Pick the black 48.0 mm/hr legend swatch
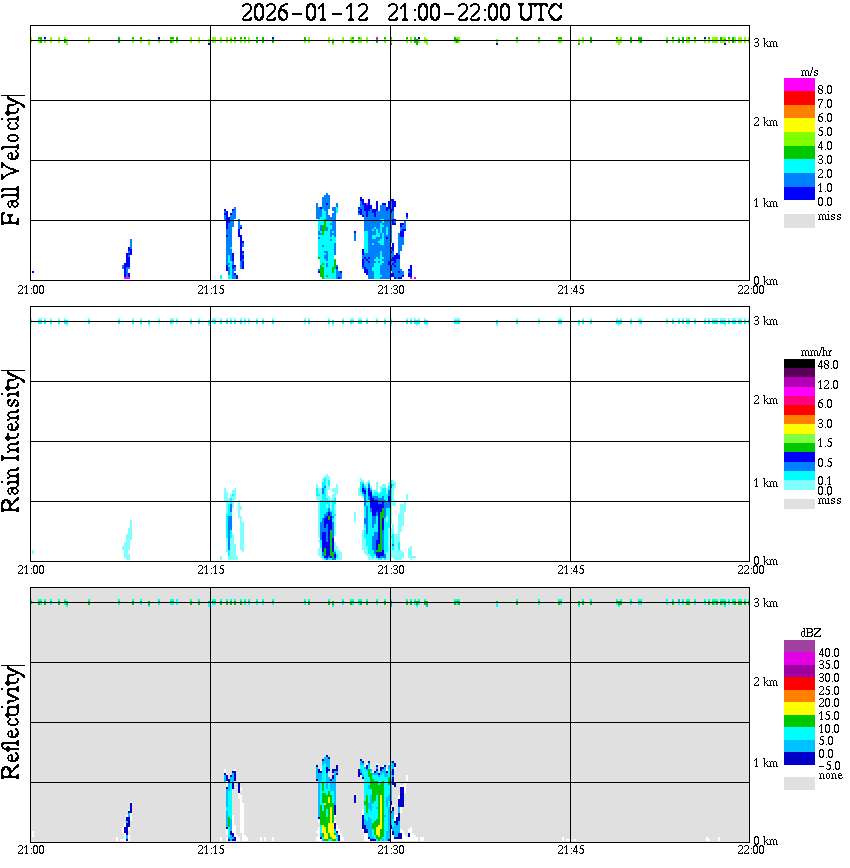 coord(799,364)
